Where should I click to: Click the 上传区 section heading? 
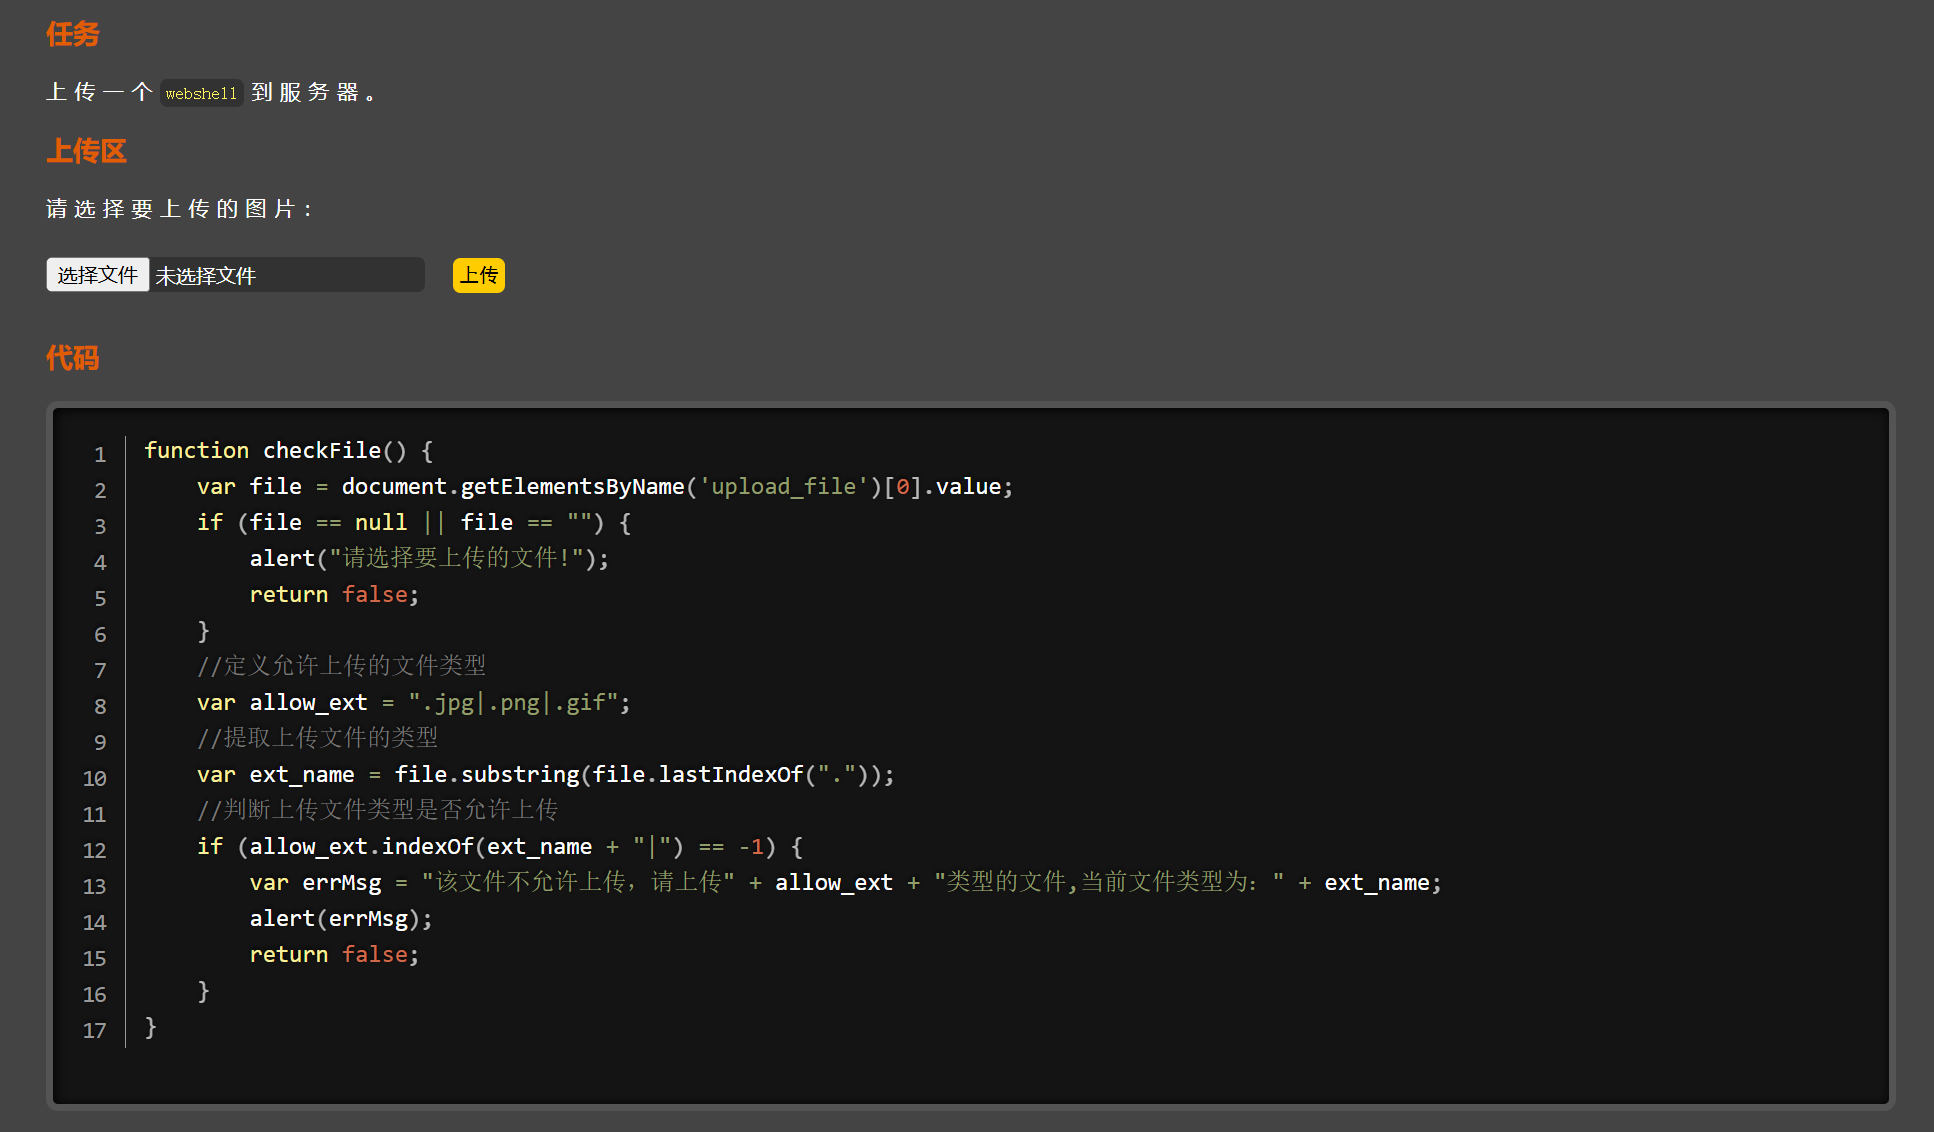tap(86, 151)
